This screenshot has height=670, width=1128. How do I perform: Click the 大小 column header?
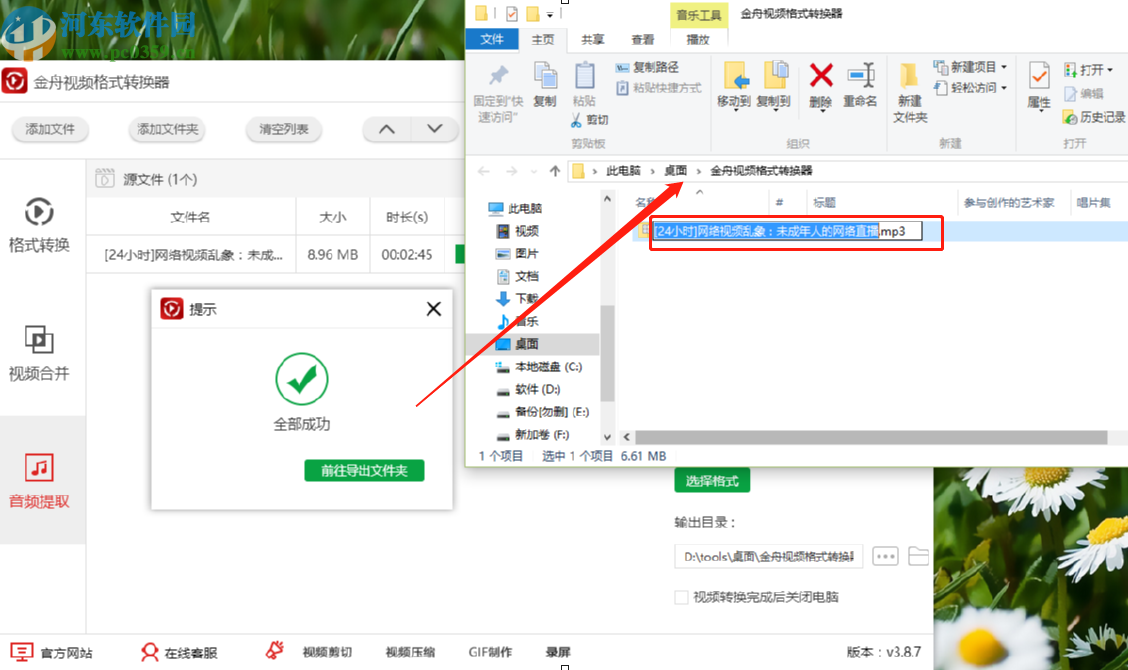[333, 217]
